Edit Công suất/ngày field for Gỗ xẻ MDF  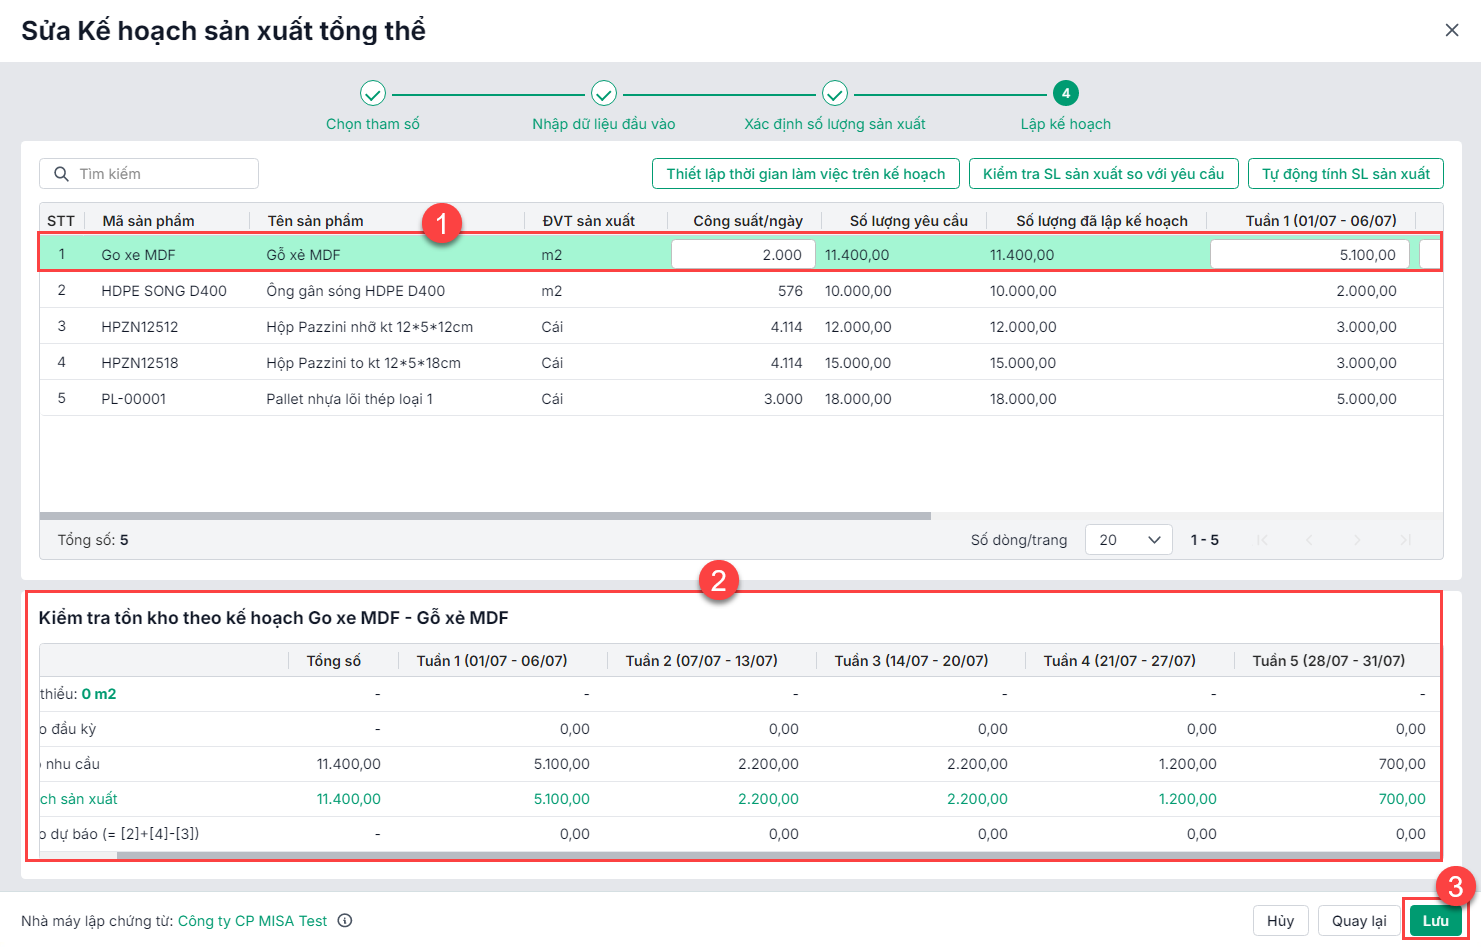(743, 255)
